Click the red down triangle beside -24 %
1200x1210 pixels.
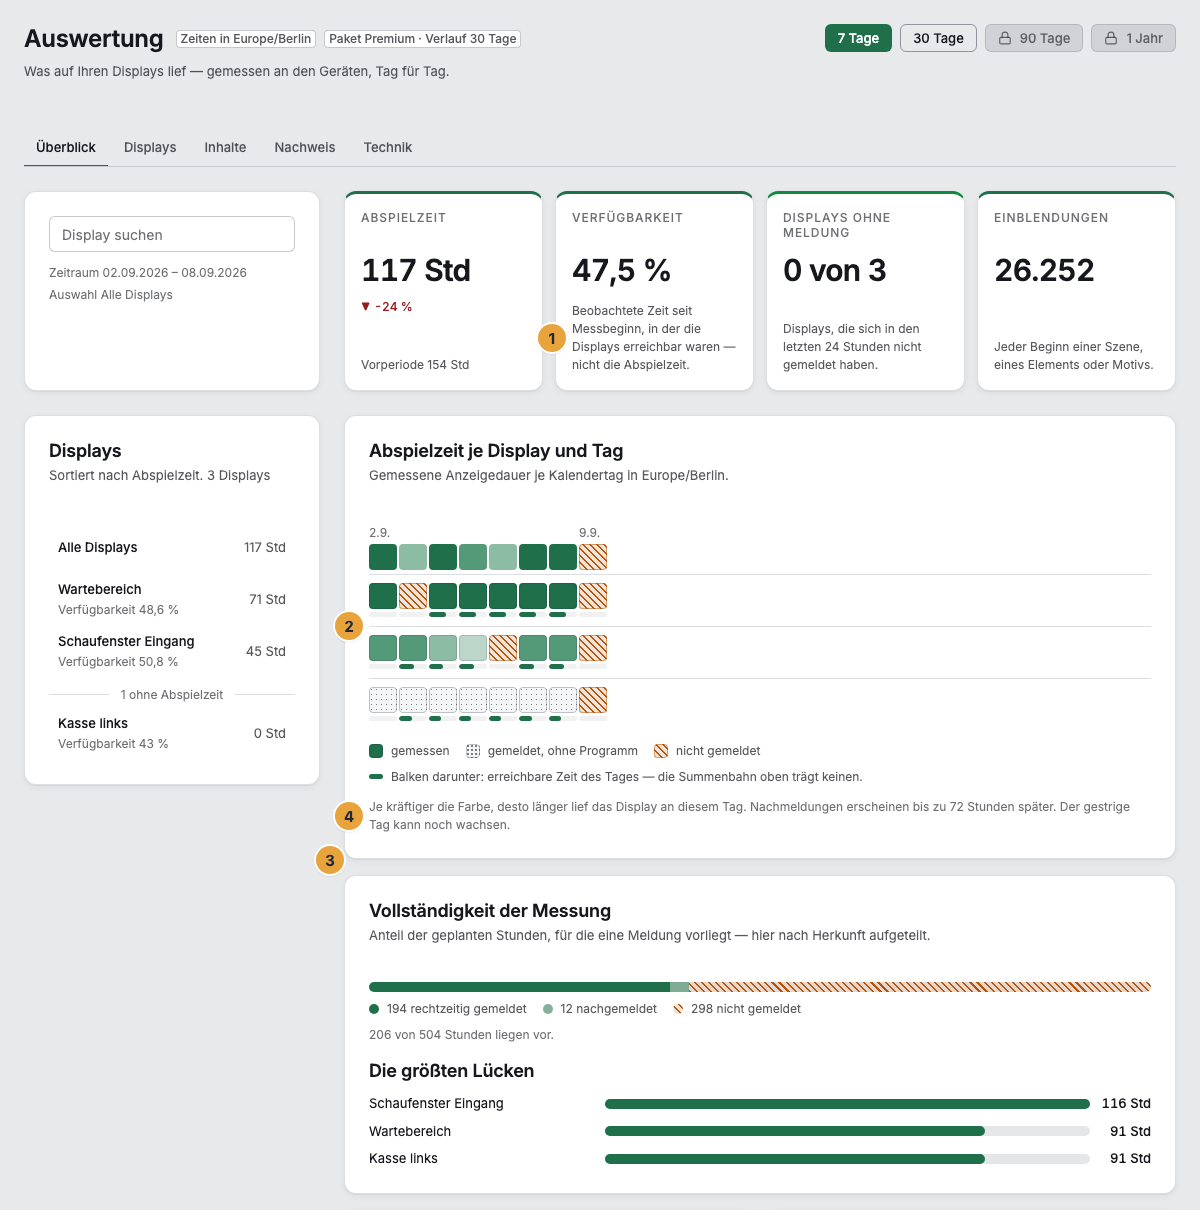(x=366, y=306)
